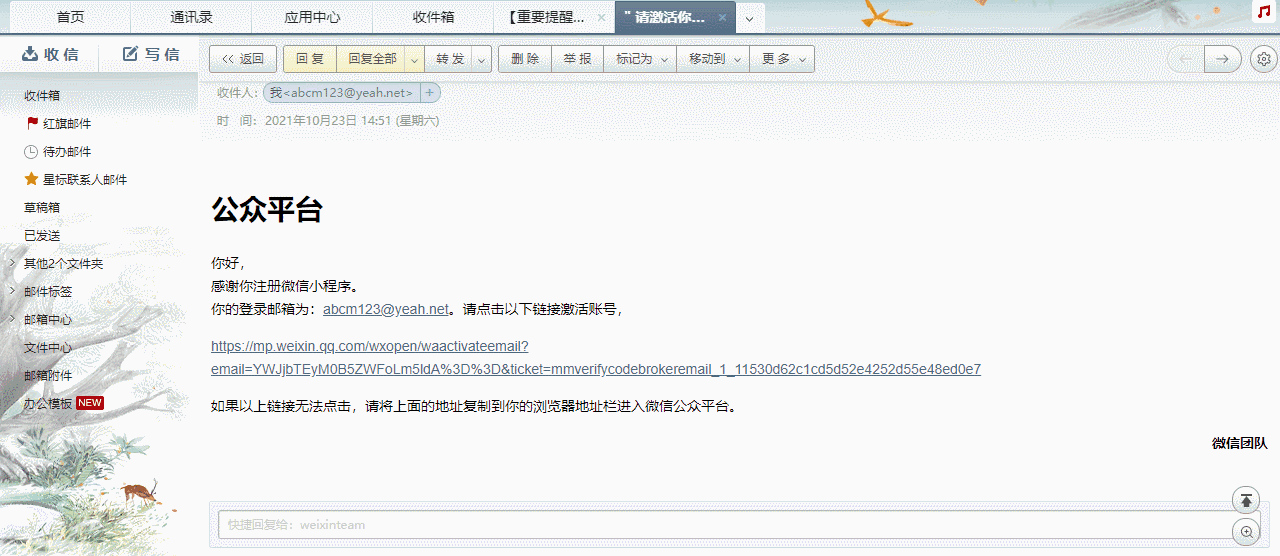Image resolution: width=1280 pixels, height=556 pixels.
Task: Open 邮箱附件 in sidebar
Action: coord(48,376)
